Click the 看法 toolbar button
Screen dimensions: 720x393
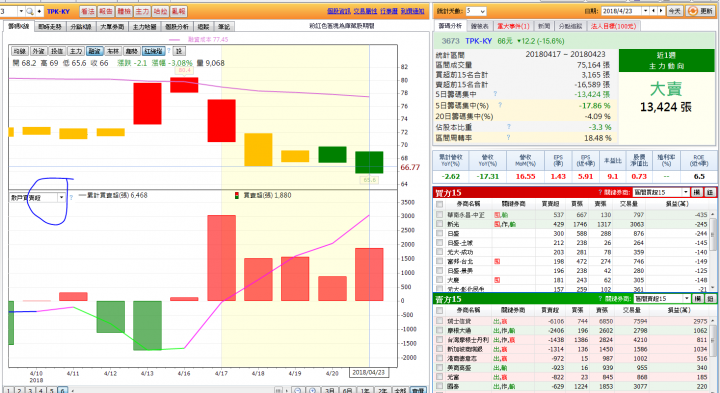[87, 11]
